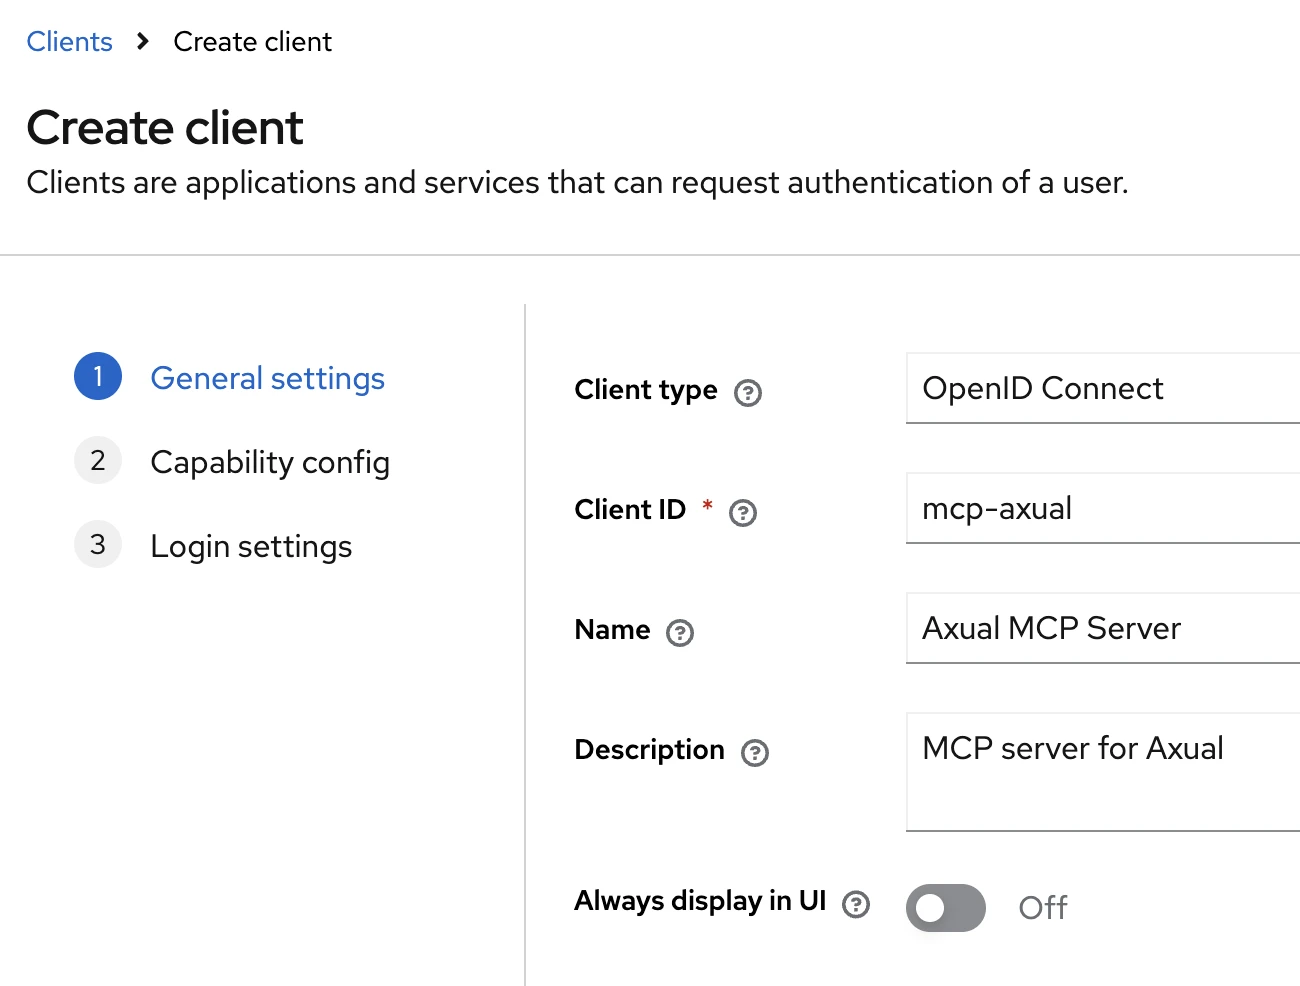Open the Name field help icon
Viewport: 1300px width, 986px height.
(681, 633)
